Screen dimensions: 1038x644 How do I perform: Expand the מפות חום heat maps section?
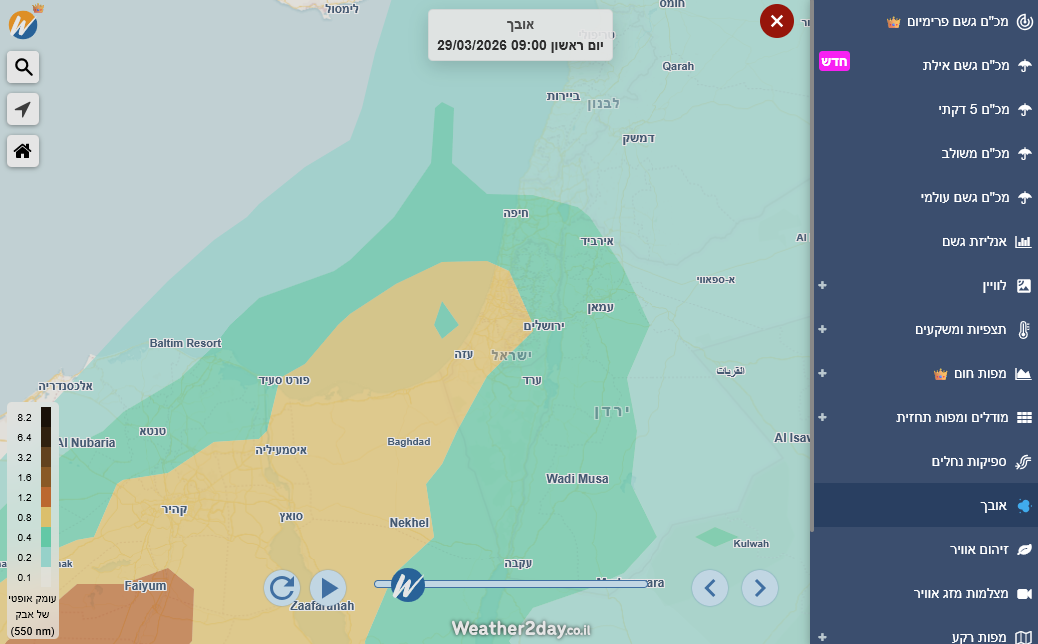pyautogui.click(x=822, y=373)
